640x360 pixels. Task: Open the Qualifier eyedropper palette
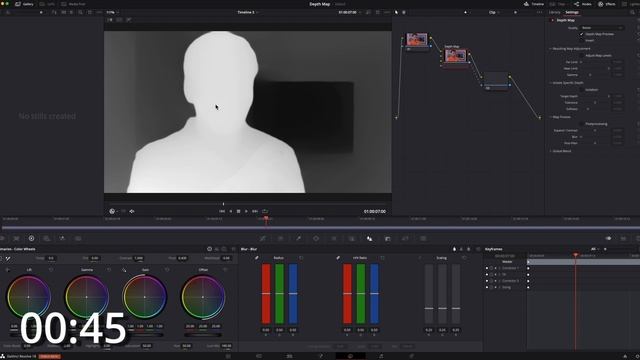pyautogui.click(x=298, y=238)
